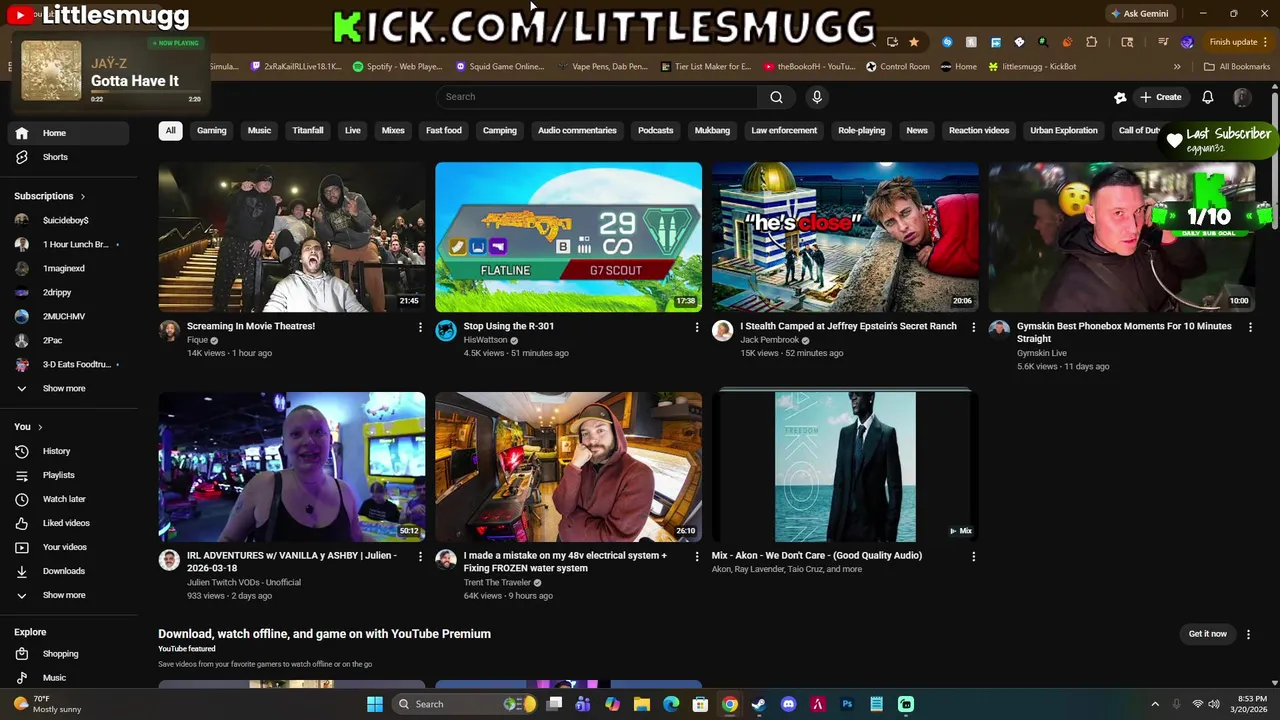Go to Shorts in the sidebar
Screen dimensions: 1280x720
tap(69, 157)
